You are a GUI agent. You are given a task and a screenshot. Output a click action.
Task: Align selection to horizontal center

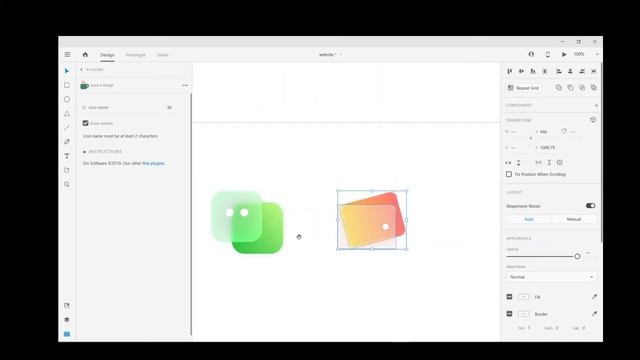coord(570,71)
